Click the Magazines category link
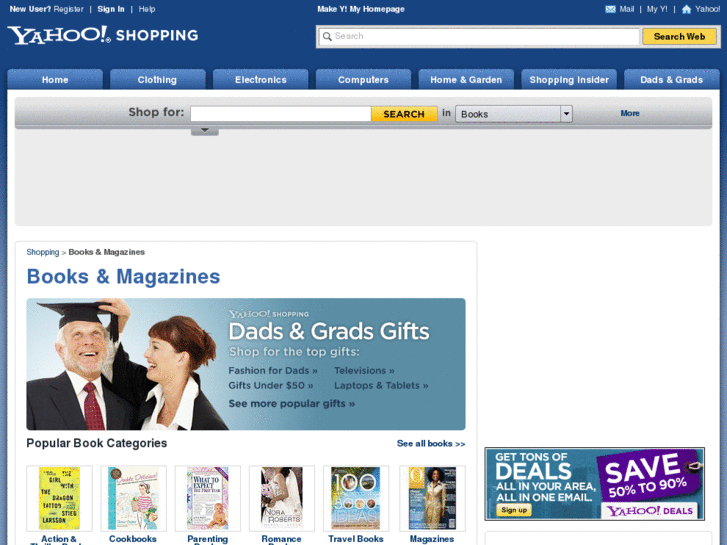This screenshot has width=727, height=545. pos(432,539)
